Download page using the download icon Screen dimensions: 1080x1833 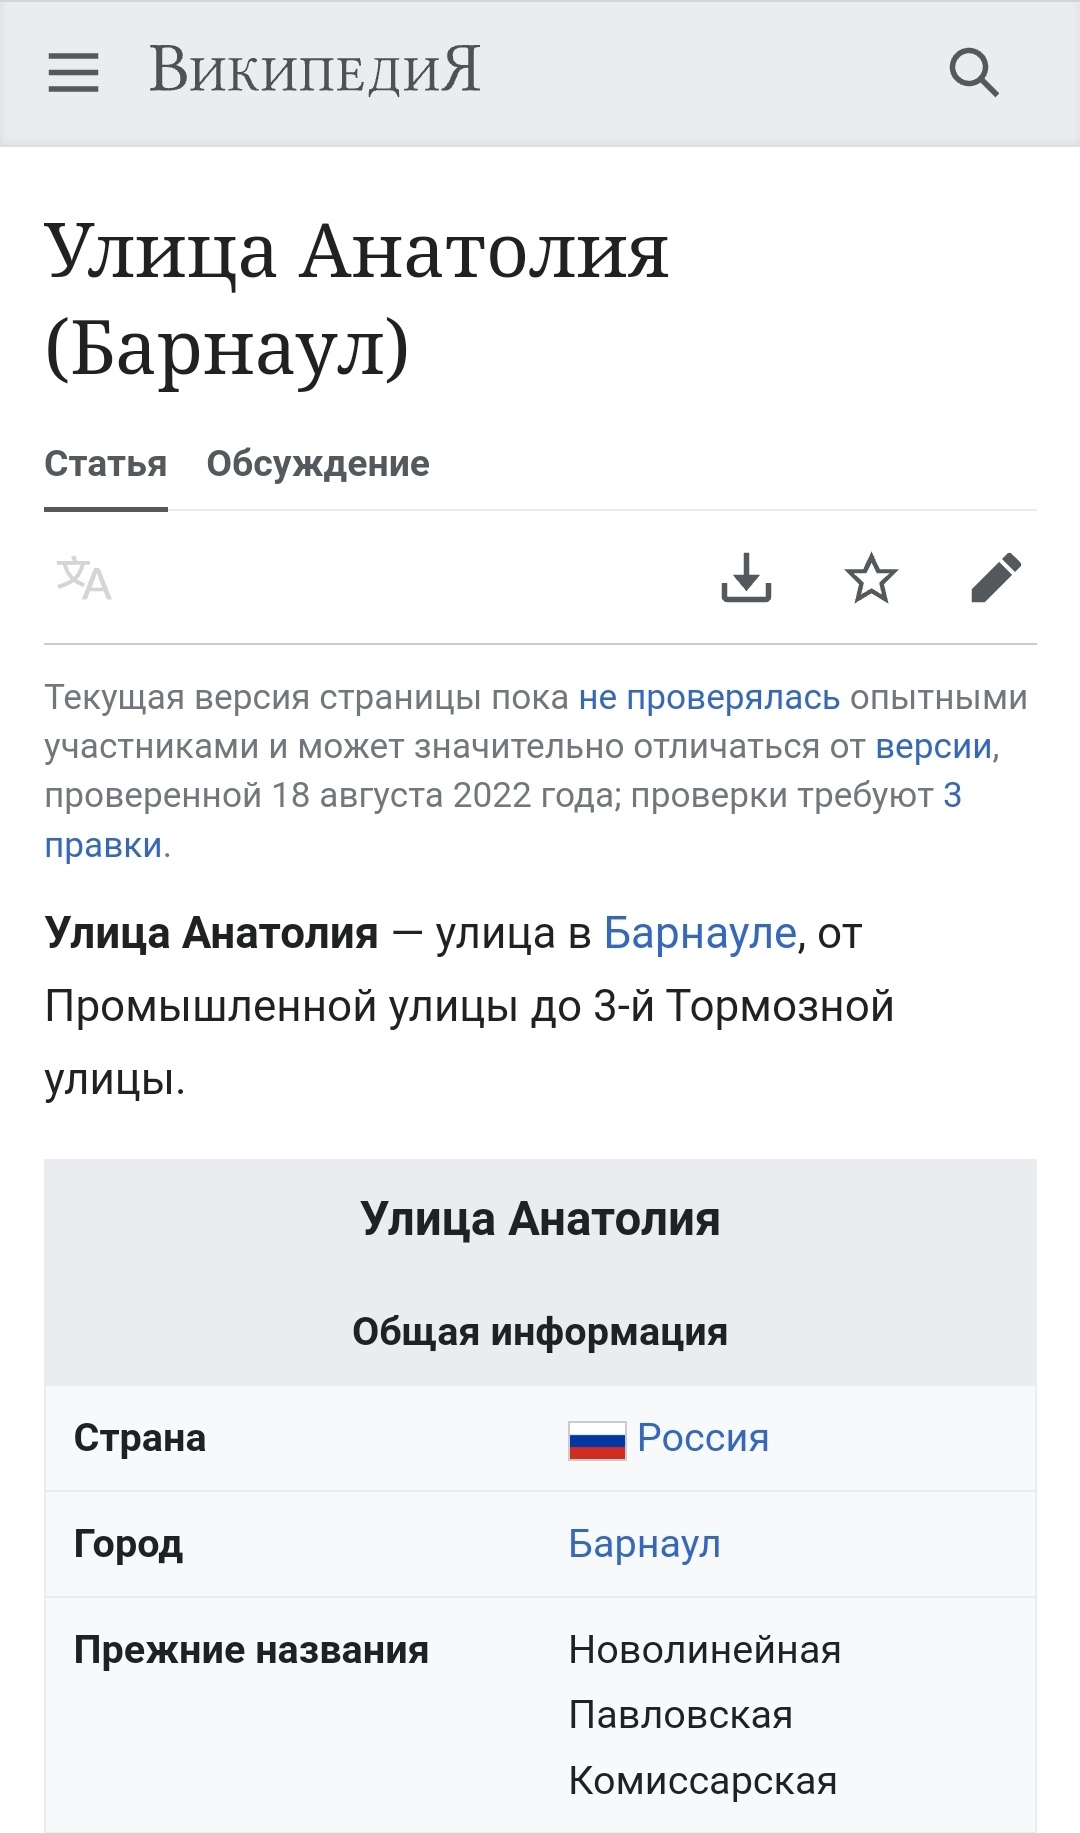pyautogui.click(x=746, y=578)
